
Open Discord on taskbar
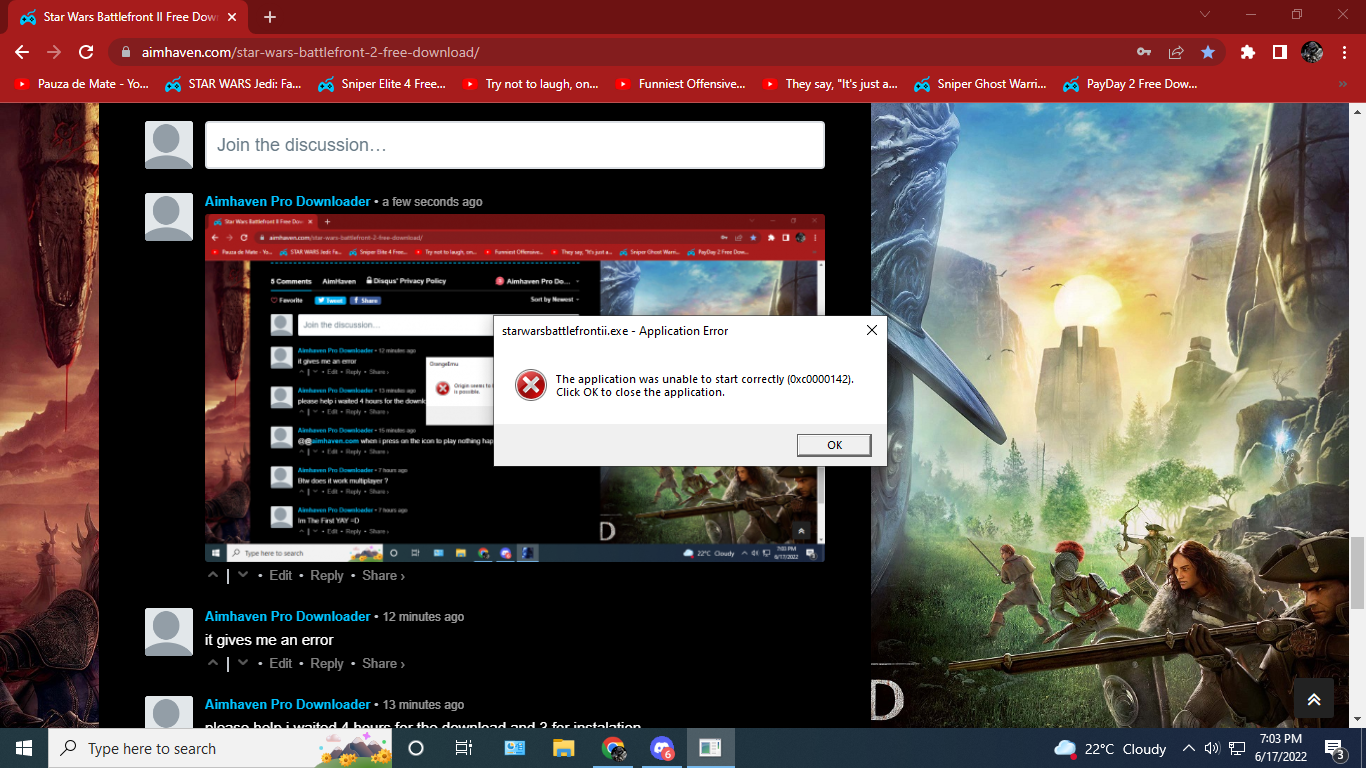point(662,748)
